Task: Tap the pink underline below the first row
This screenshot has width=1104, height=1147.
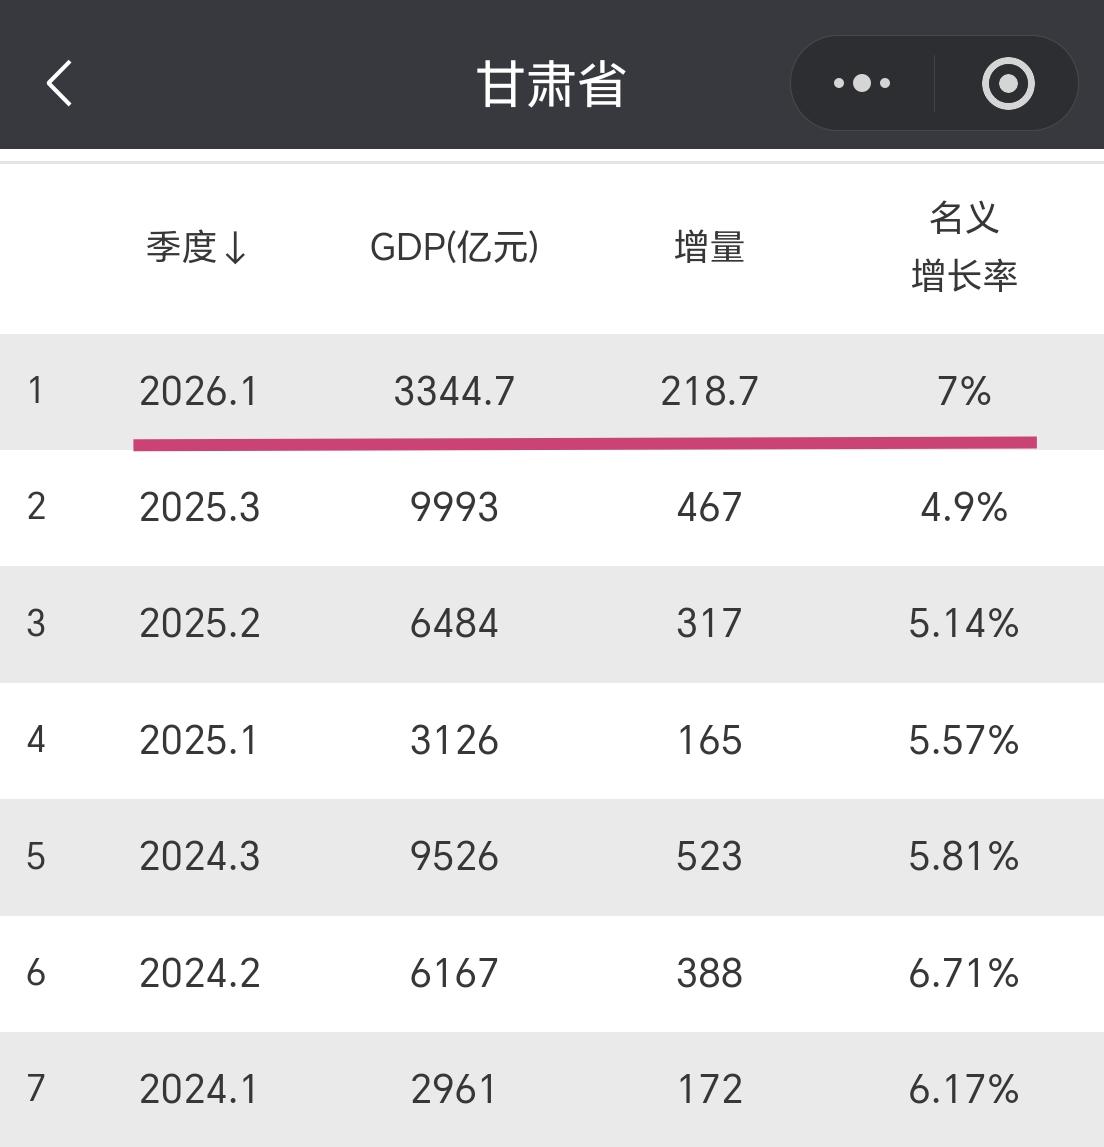Action: [584, 440]
